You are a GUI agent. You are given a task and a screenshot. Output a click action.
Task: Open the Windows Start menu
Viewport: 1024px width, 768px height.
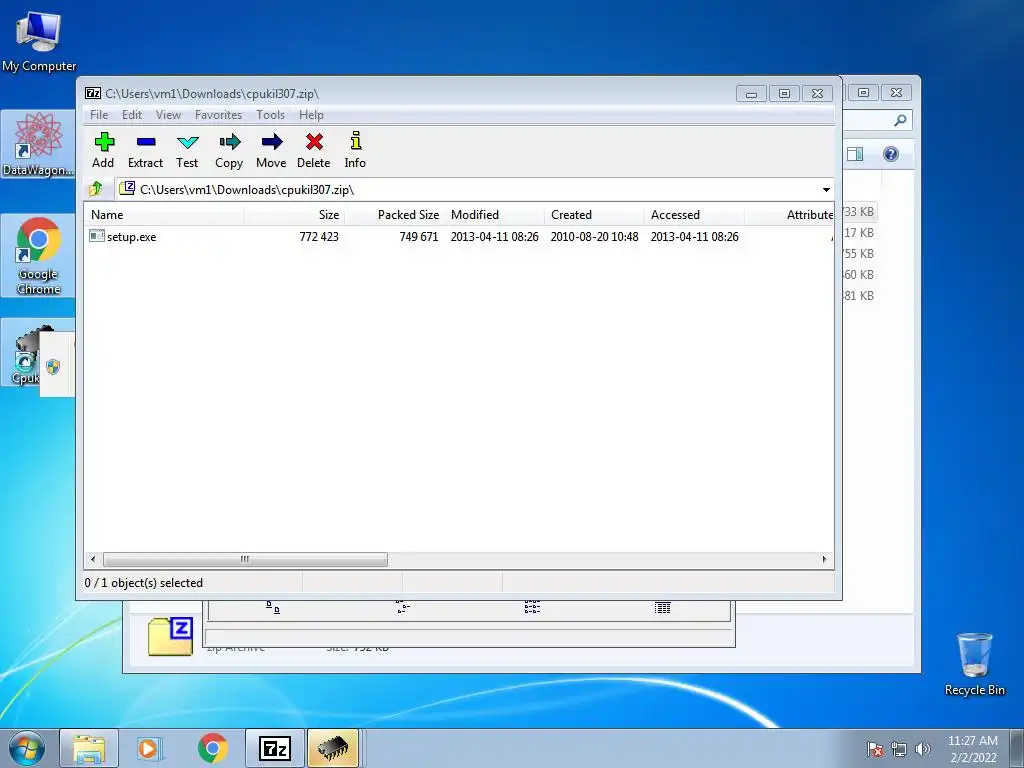pos(27,748)
